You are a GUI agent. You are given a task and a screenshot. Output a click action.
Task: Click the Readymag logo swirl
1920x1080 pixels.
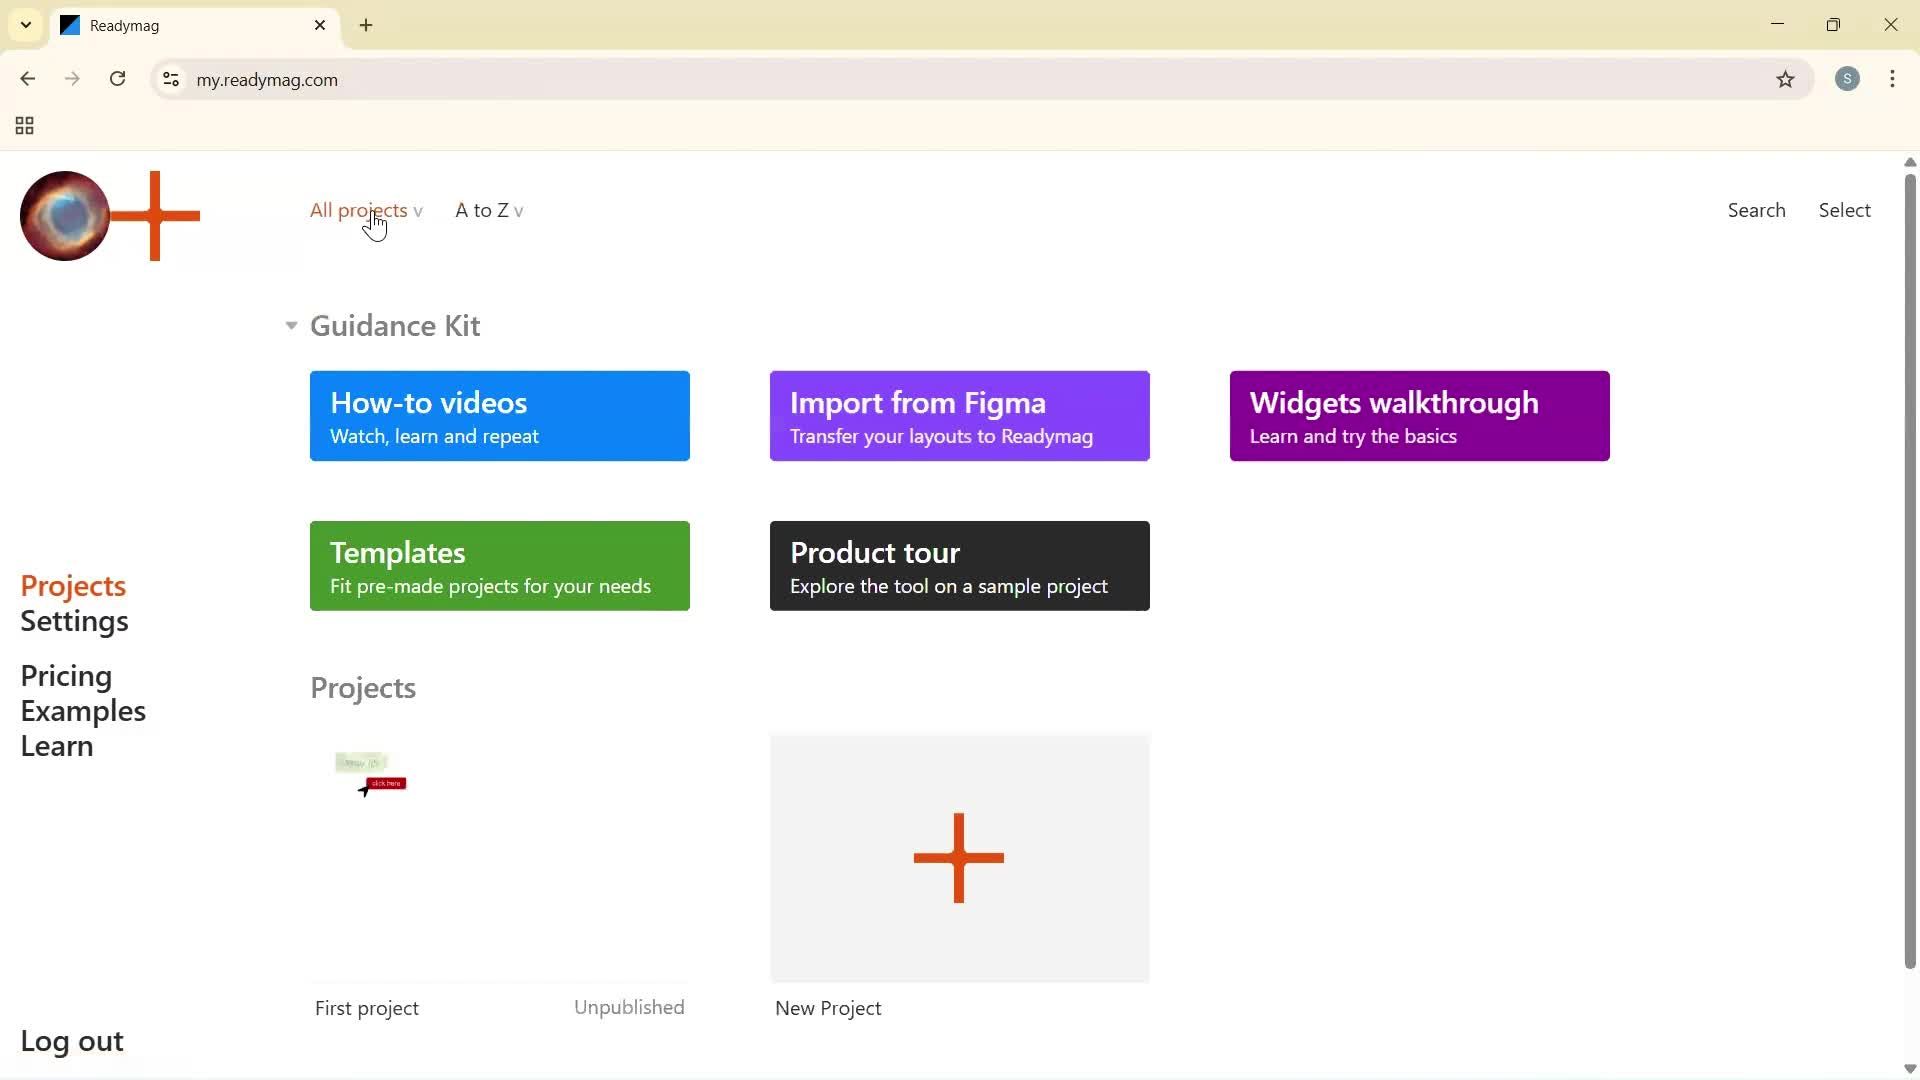(64, 214)
